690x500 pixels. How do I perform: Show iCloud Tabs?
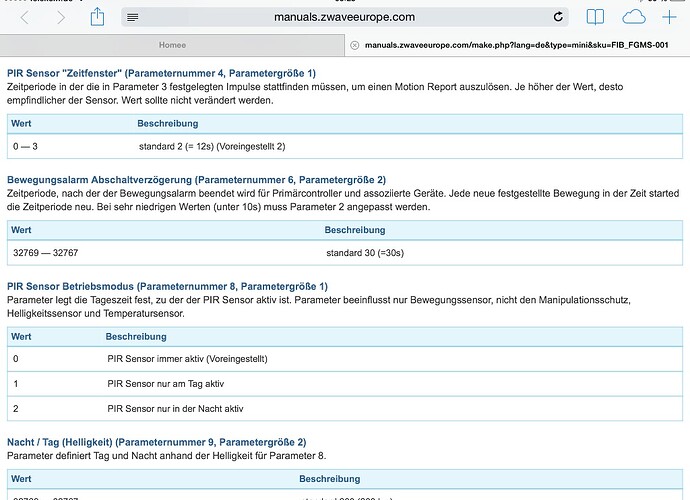pyautogui.click(x=633, y=17)
